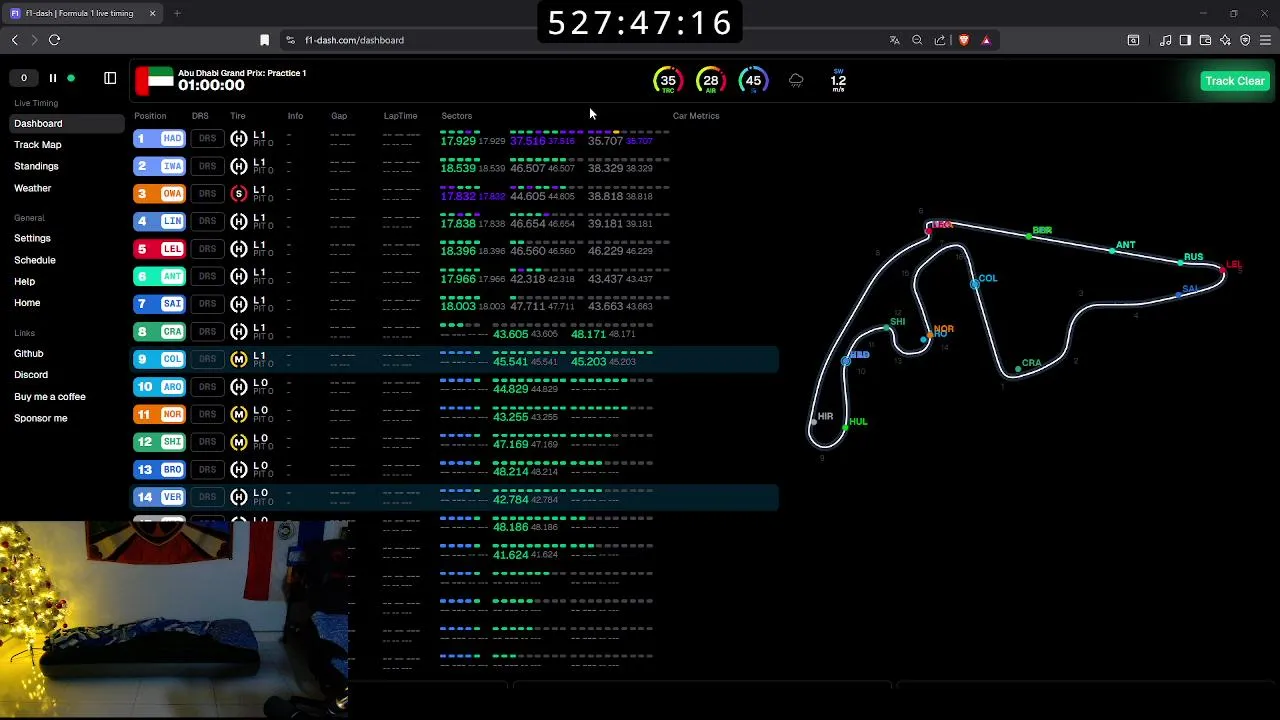
Task: Click DRS indicator in OWA row
Action: click(207, 194)
